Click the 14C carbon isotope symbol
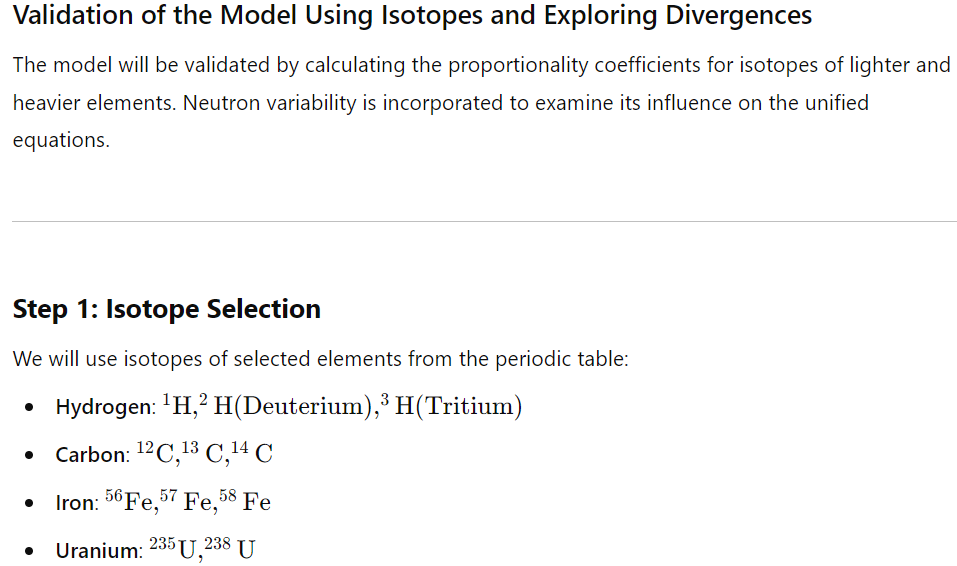The height and width of the screenshot is (566, 957). 252,453
